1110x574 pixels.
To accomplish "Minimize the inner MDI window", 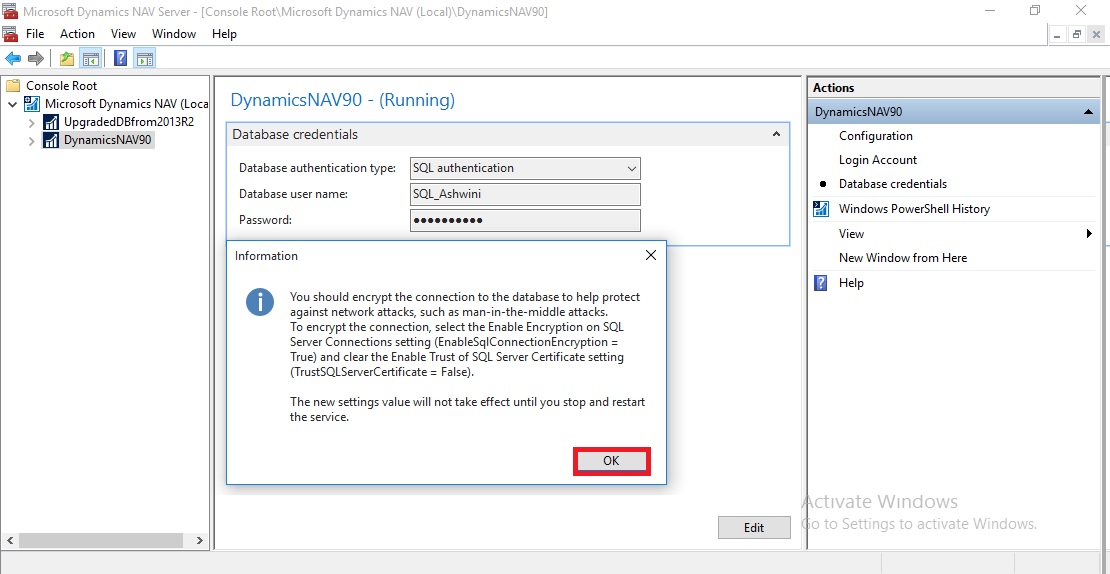I will pyautogui.click(x=1058, y=34).
